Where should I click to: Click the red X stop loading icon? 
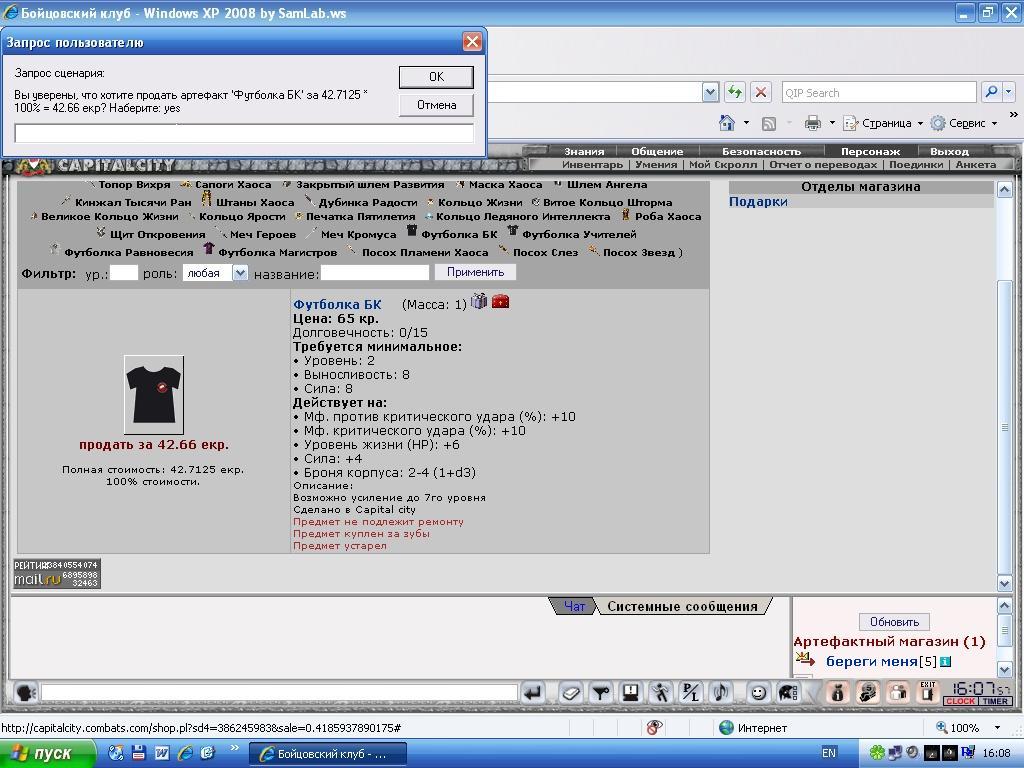coord(761,92)
